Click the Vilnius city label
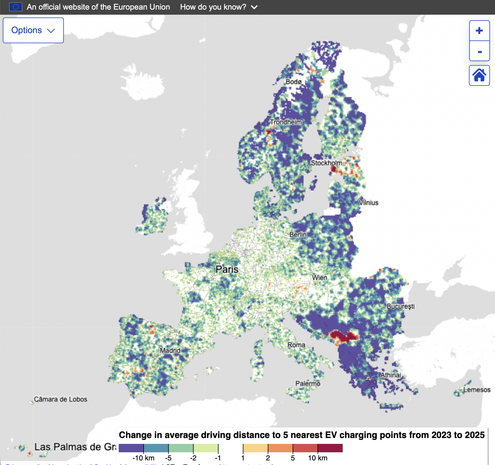Image resolution: width=495 pixels, height=465 pixels. tap(369, 203)
